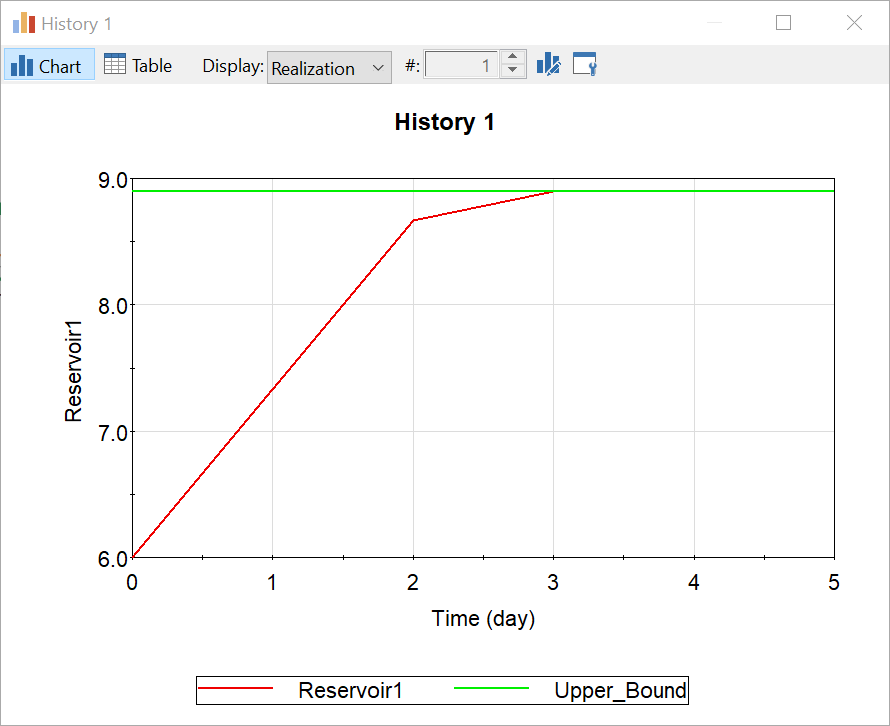Image resolution: width=890 pixels, height=726 pixels.
Task: Click the 9.0 y-axis tick label
Action: 112,181
